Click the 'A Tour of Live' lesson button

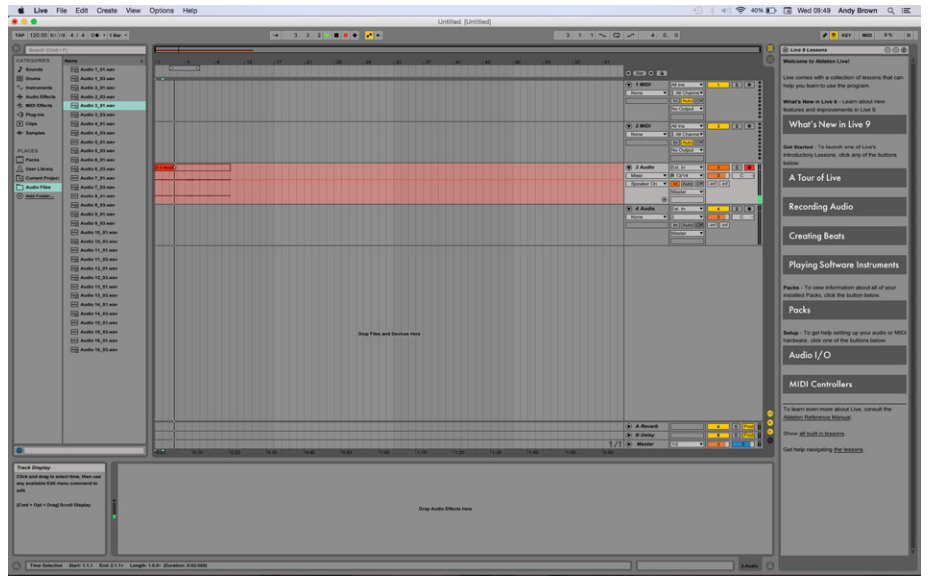(x=844, y=178)
